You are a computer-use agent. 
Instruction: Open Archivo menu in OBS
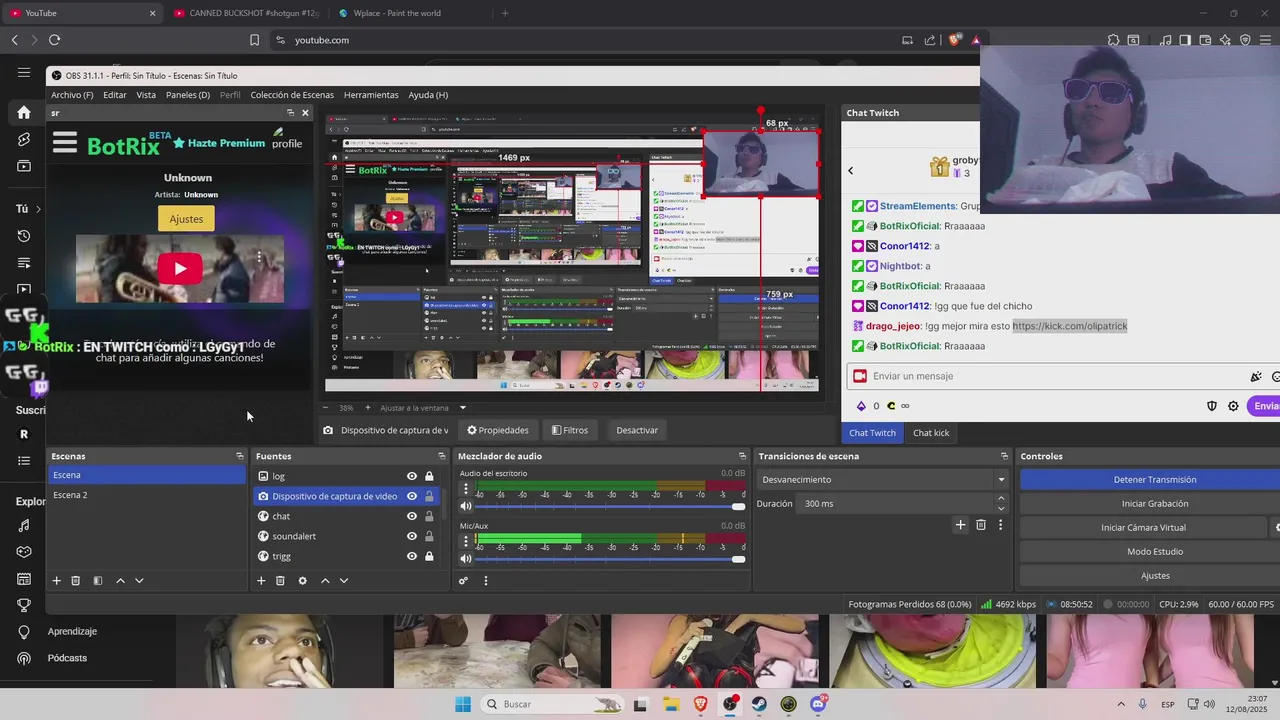[72, 95]
